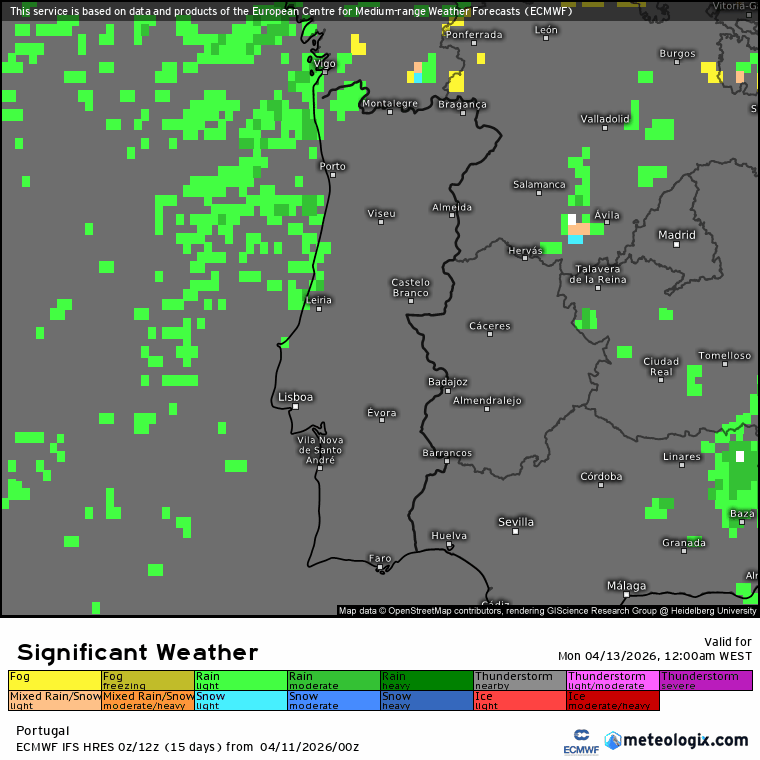Click the Portugal region label
This screenshot has height=760, width=760.
coord(43,730)
